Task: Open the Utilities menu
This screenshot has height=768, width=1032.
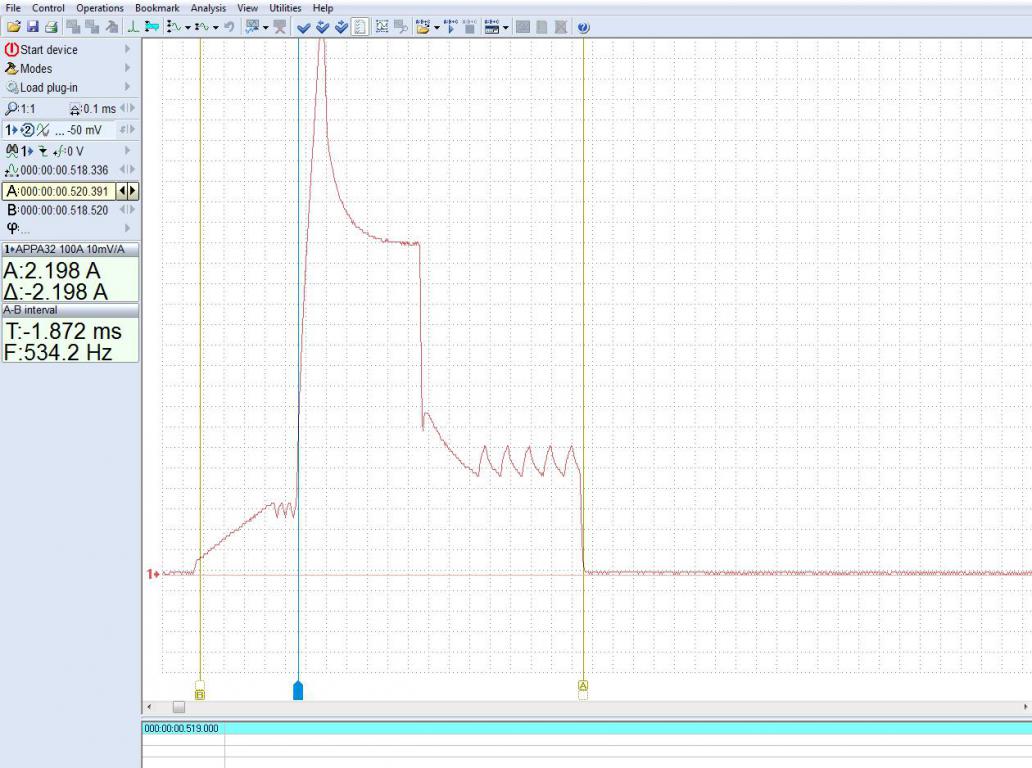Action: tap(285, 8)
